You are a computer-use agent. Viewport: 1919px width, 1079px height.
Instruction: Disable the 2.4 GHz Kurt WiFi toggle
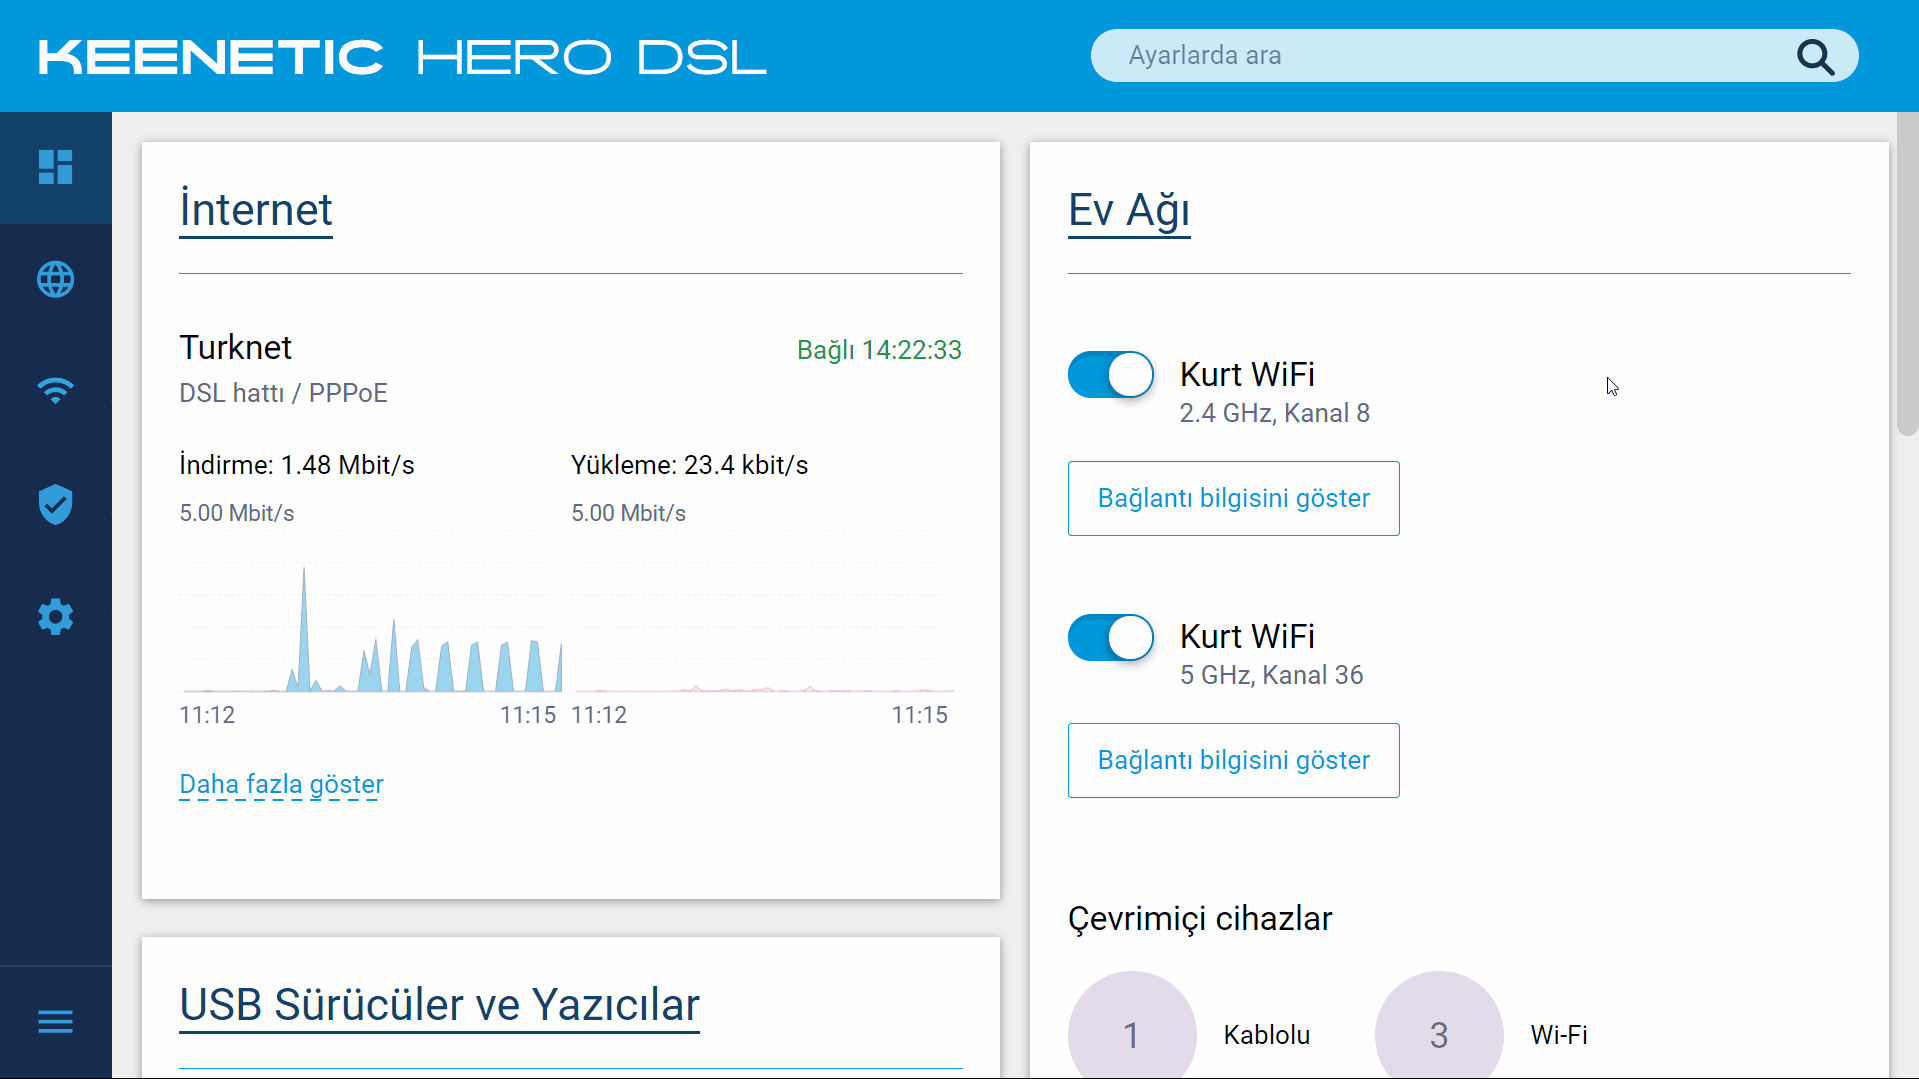(x=1110, y=375)
